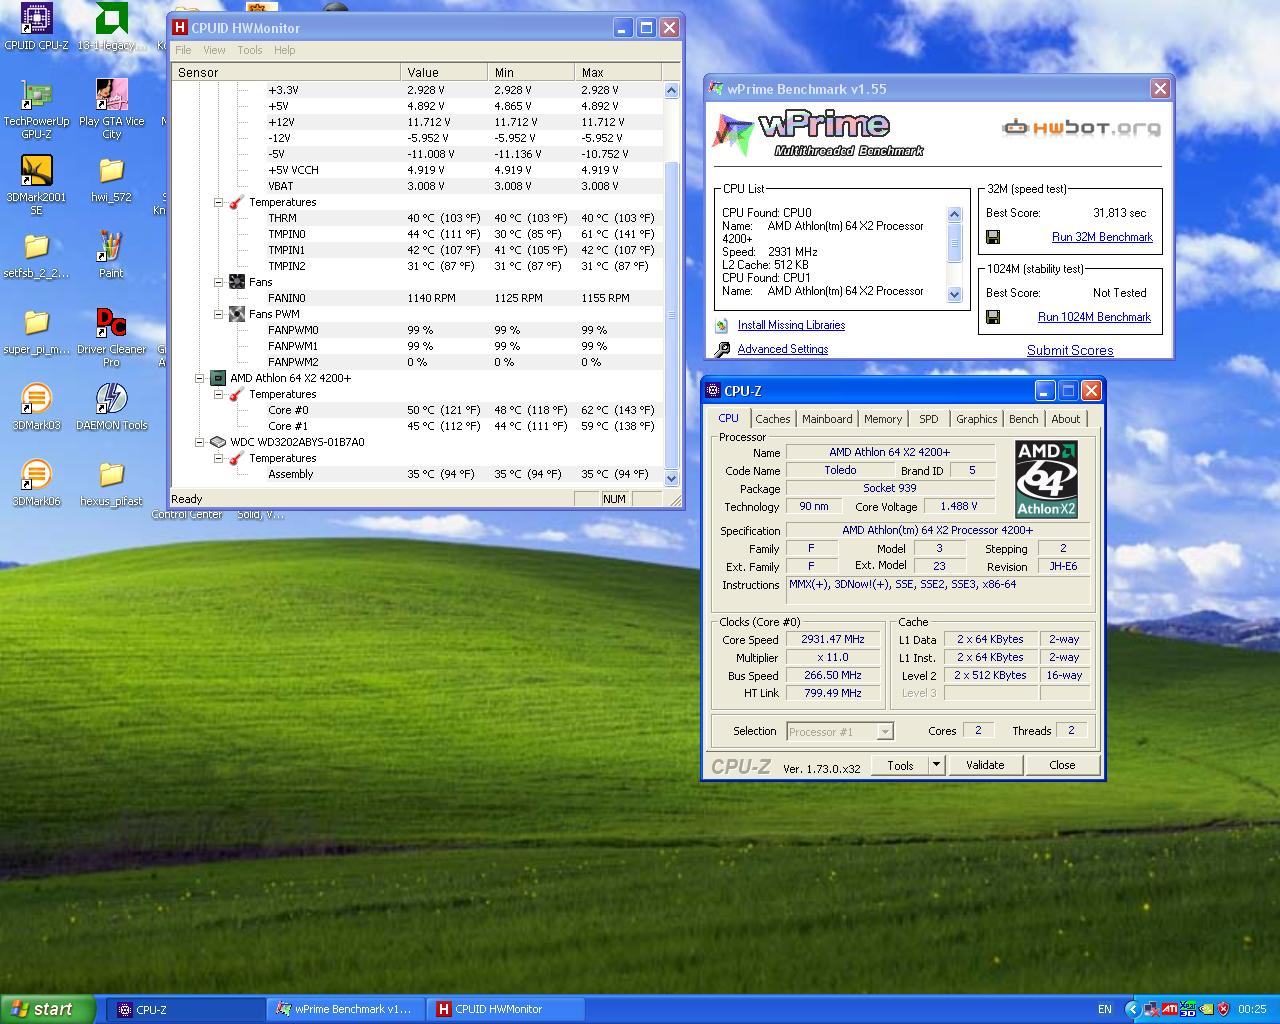Switch to the Mainboard tab in CPU-Z

[x=827, y=419]
